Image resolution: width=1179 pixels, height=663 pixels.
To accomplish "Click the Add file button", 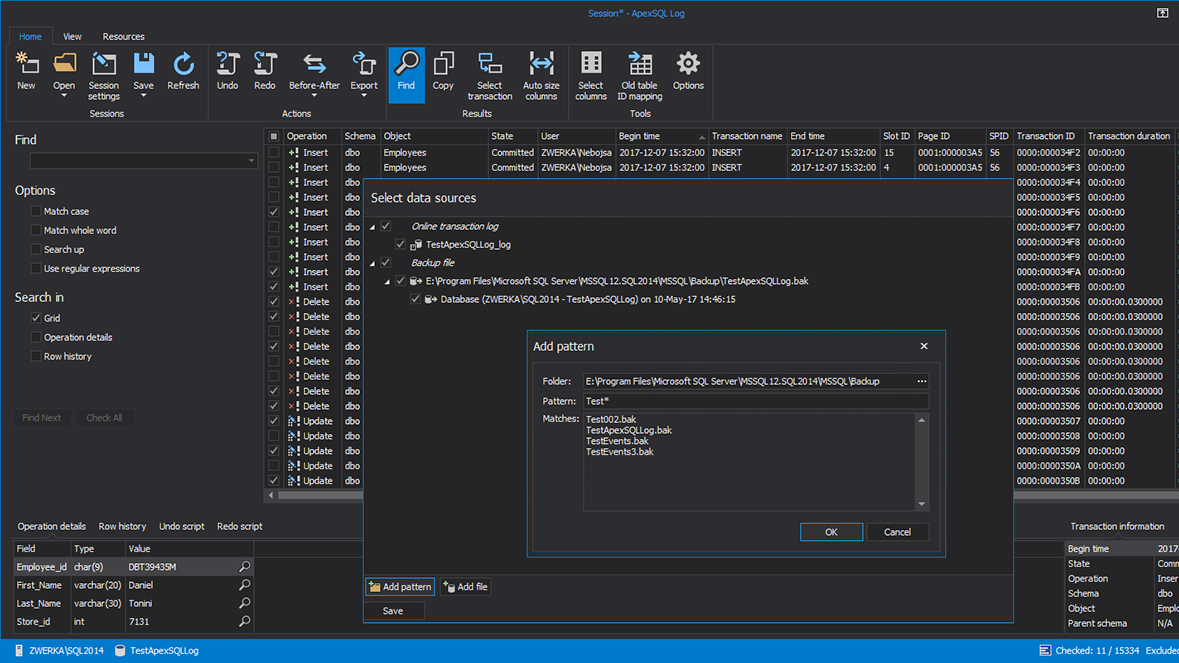I will 465,587.
